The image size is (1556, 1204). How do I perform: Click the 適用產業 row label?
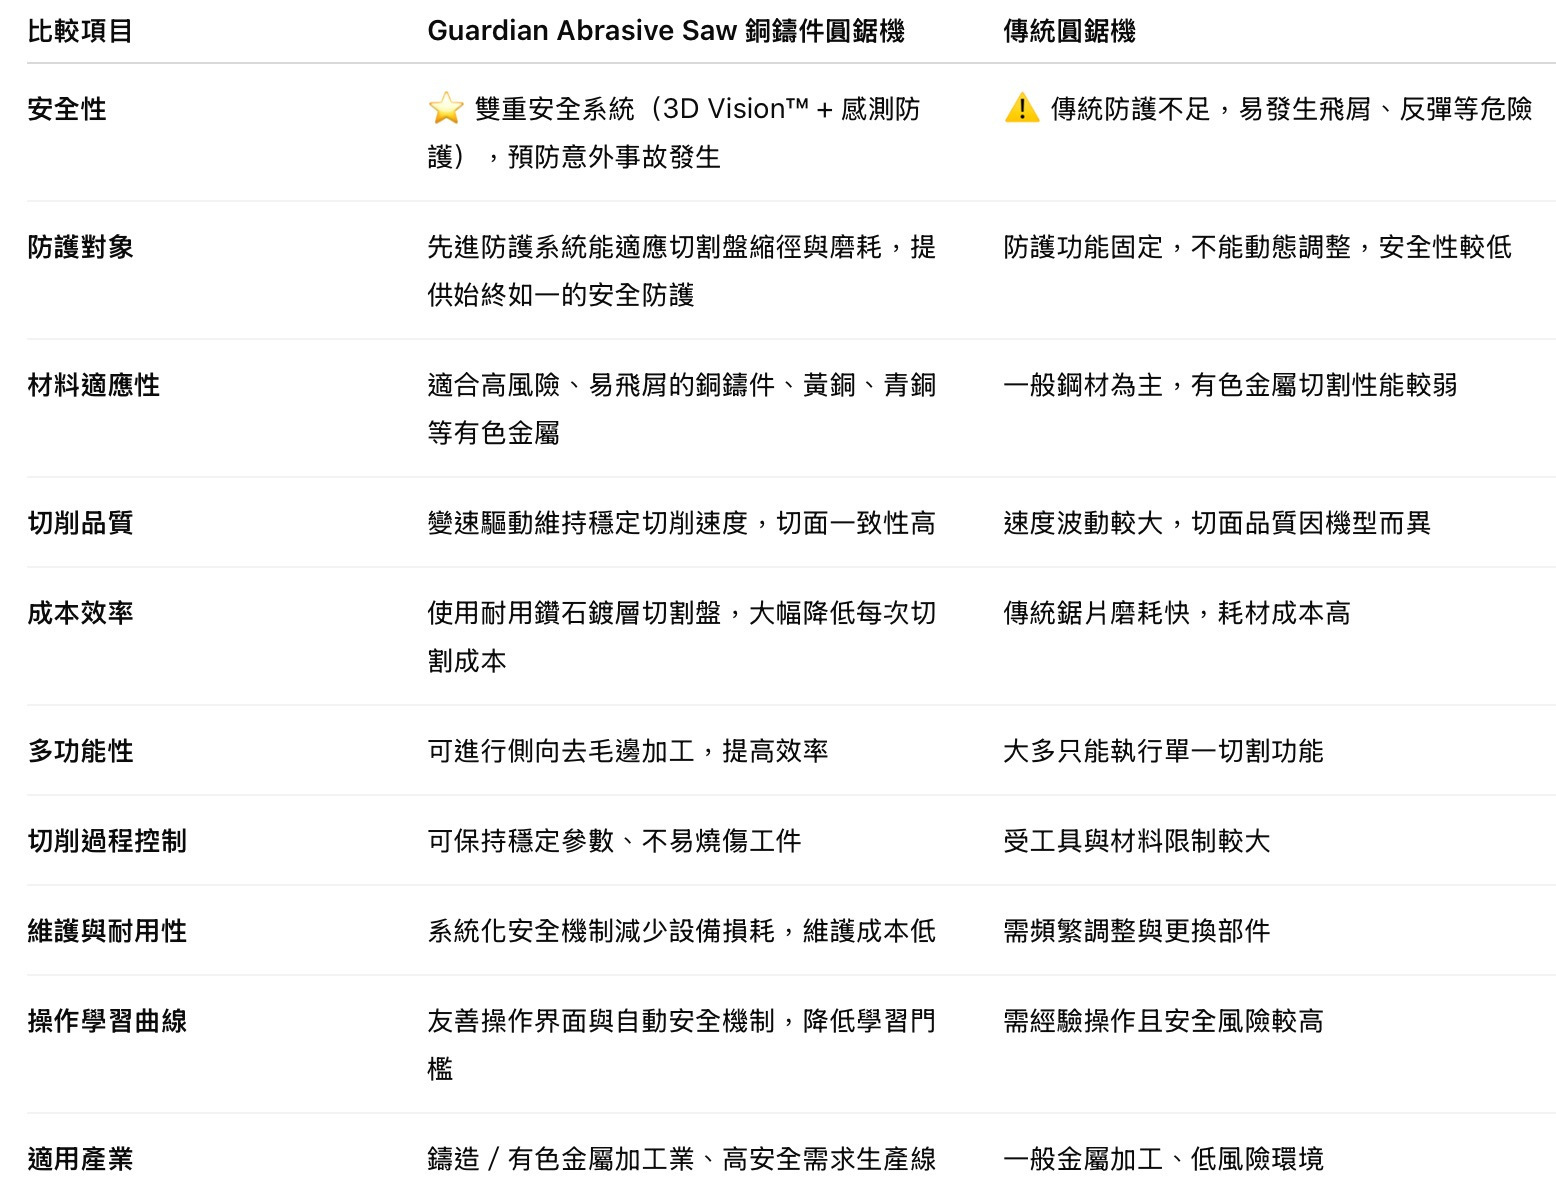(80, 1159)
